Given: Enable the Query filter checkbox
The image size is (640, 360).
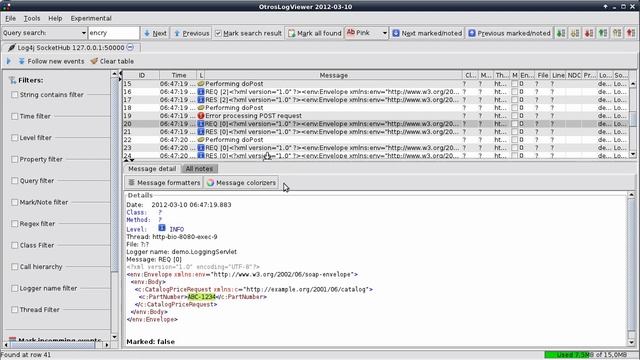Looking at the screenshot, I should (15, 180).
